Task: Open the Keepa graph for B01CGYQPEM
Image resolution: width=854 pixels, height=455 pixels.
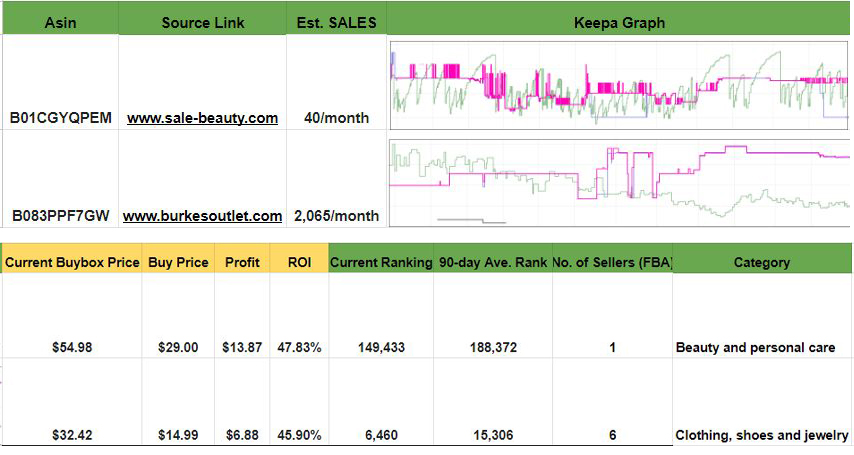Action: 619,86
